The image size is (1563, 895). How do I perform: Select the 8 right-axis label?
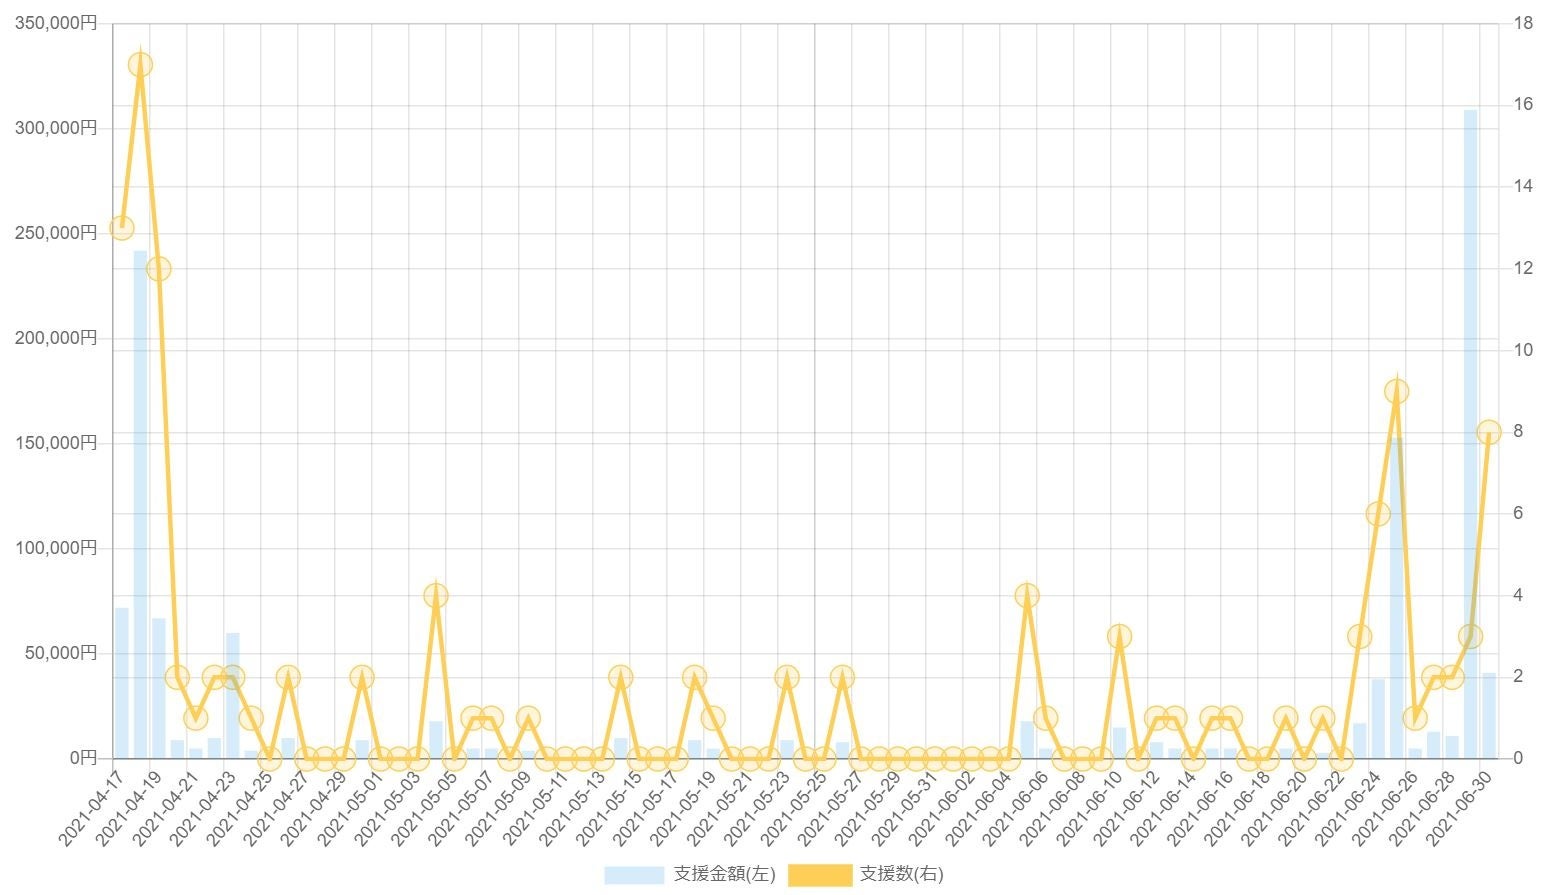coord(1518,432)
